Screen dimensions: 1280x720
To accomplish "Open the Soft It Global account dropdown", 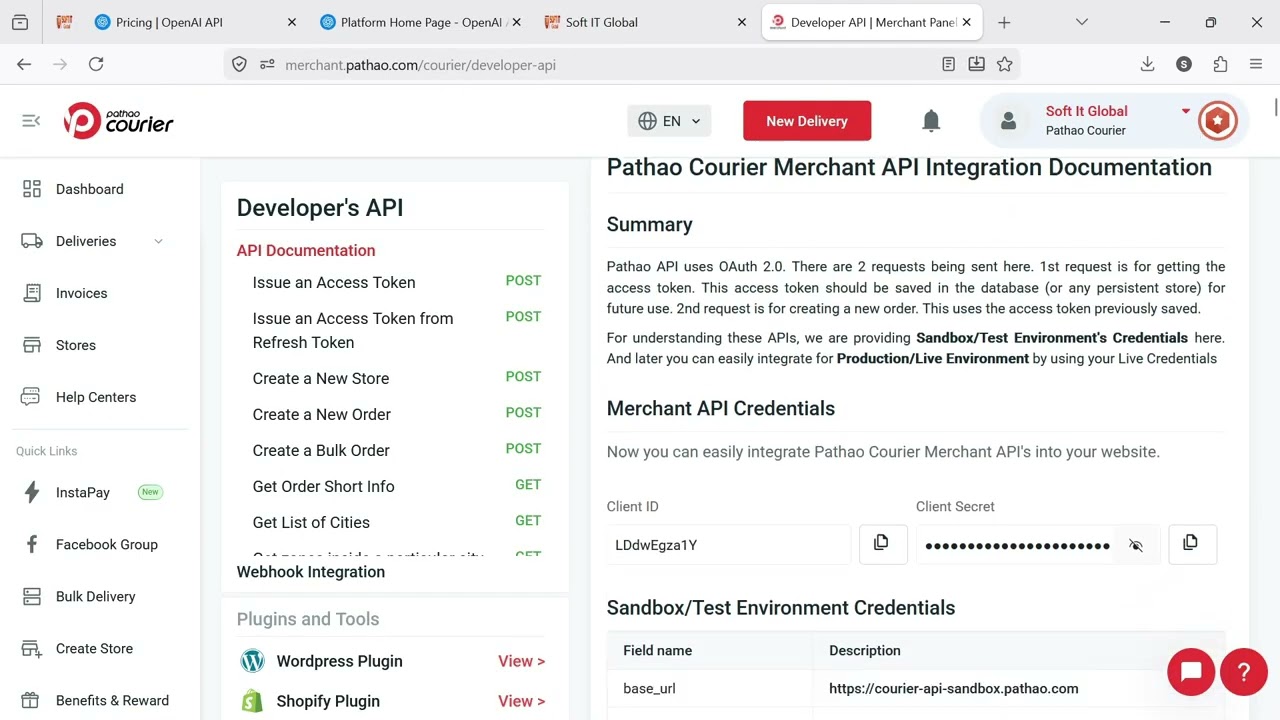I will click(1186, 111).
